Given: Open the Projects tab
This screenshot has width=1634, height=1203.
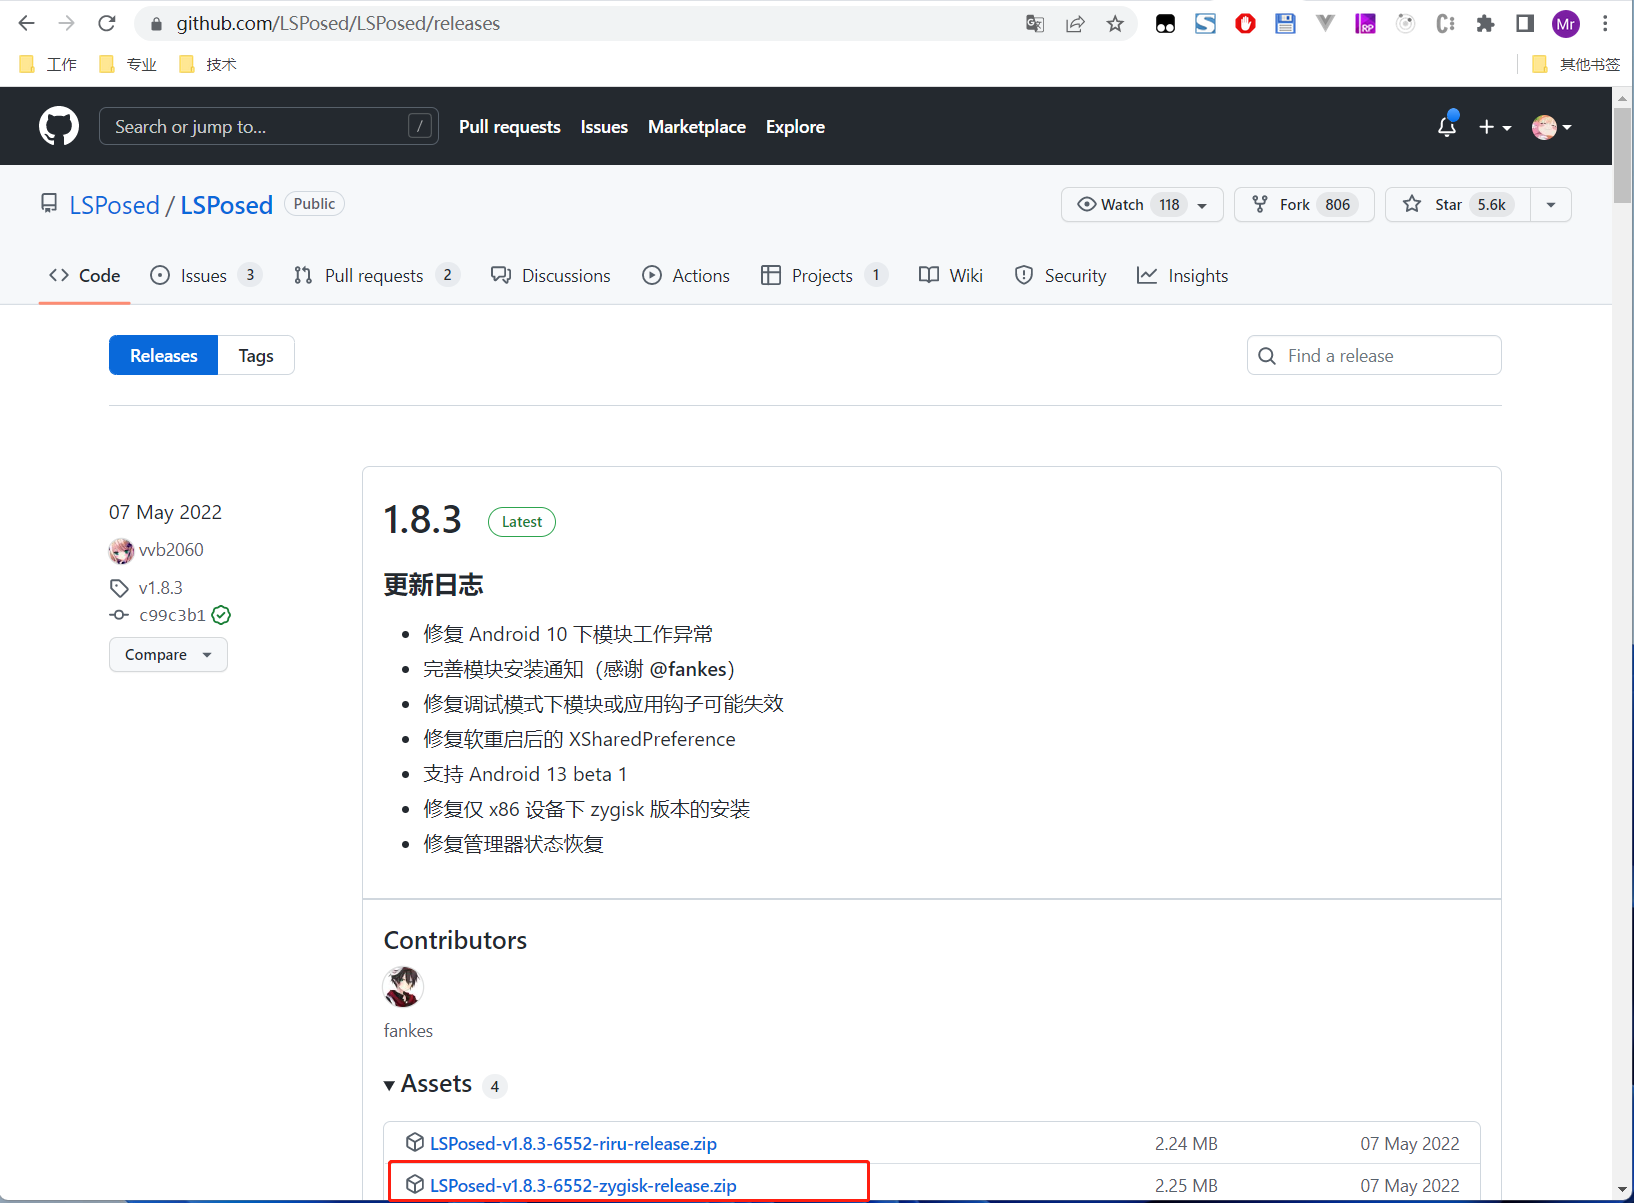Looking at the screenshot, I should point(824,275).
